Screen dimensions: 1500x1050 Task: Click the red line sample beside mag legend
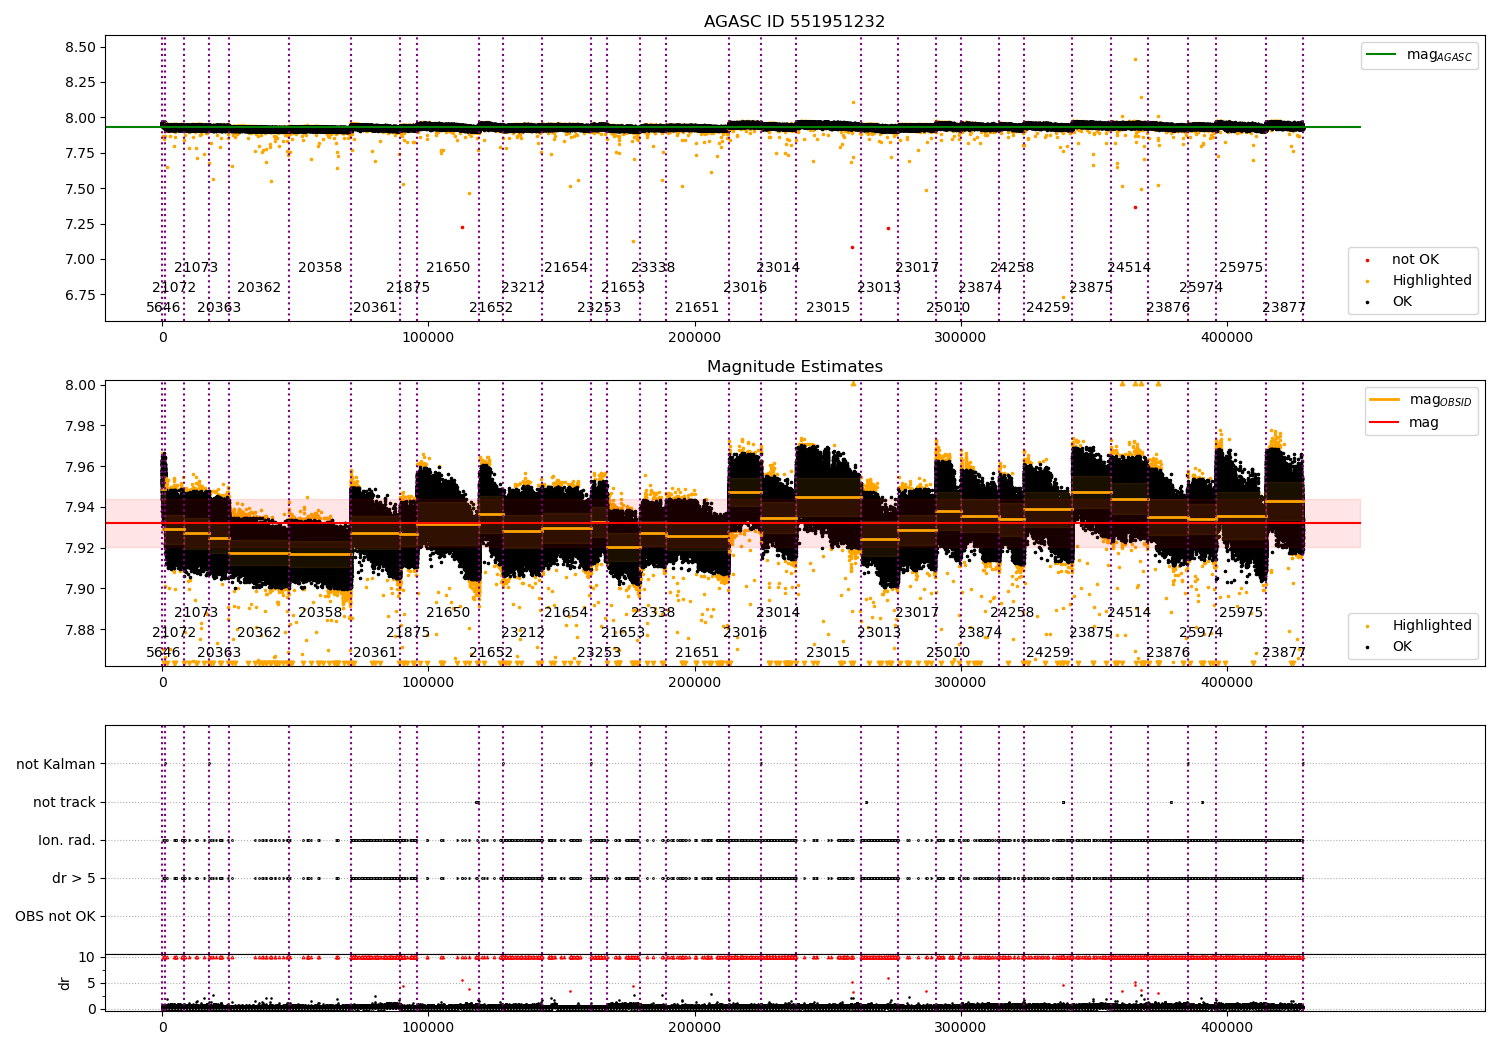pos(1385,422)
